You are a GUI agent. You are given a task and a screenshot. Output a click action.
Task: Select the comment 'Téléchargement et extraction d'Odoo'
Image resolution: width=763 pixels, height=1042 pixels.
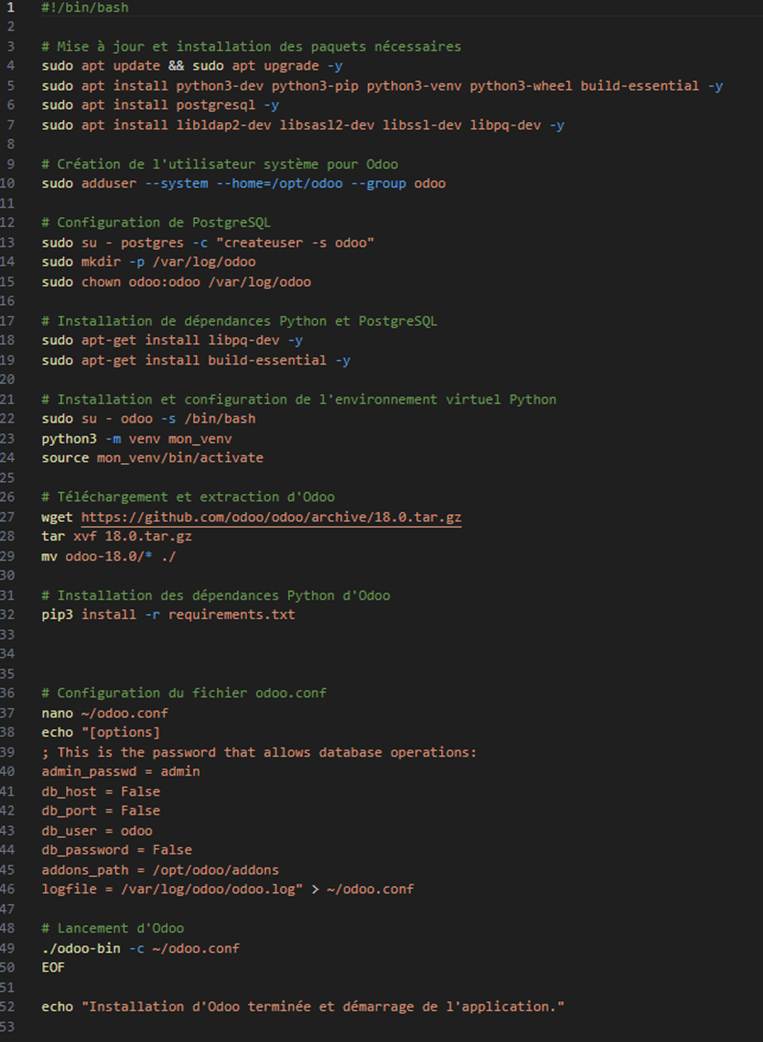point(188,497)
